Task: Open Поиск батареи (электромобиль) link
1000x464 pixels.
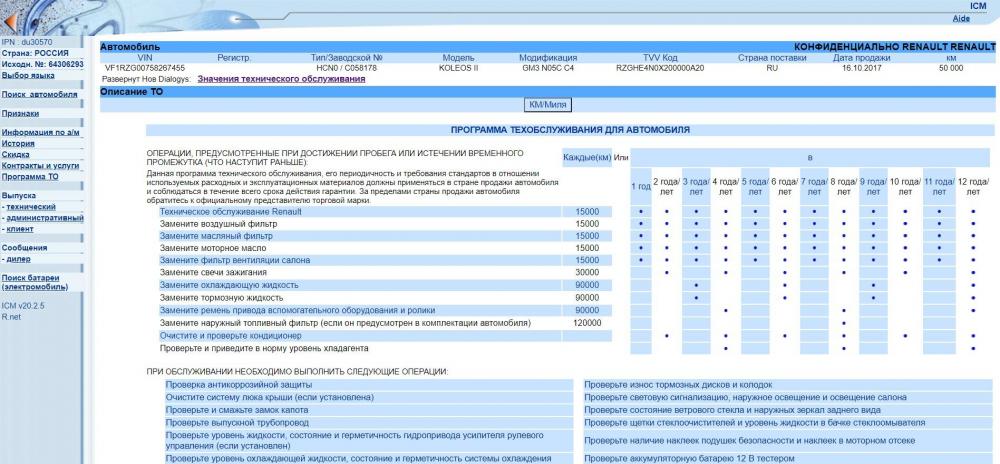Action: click(x=34, y=282)
